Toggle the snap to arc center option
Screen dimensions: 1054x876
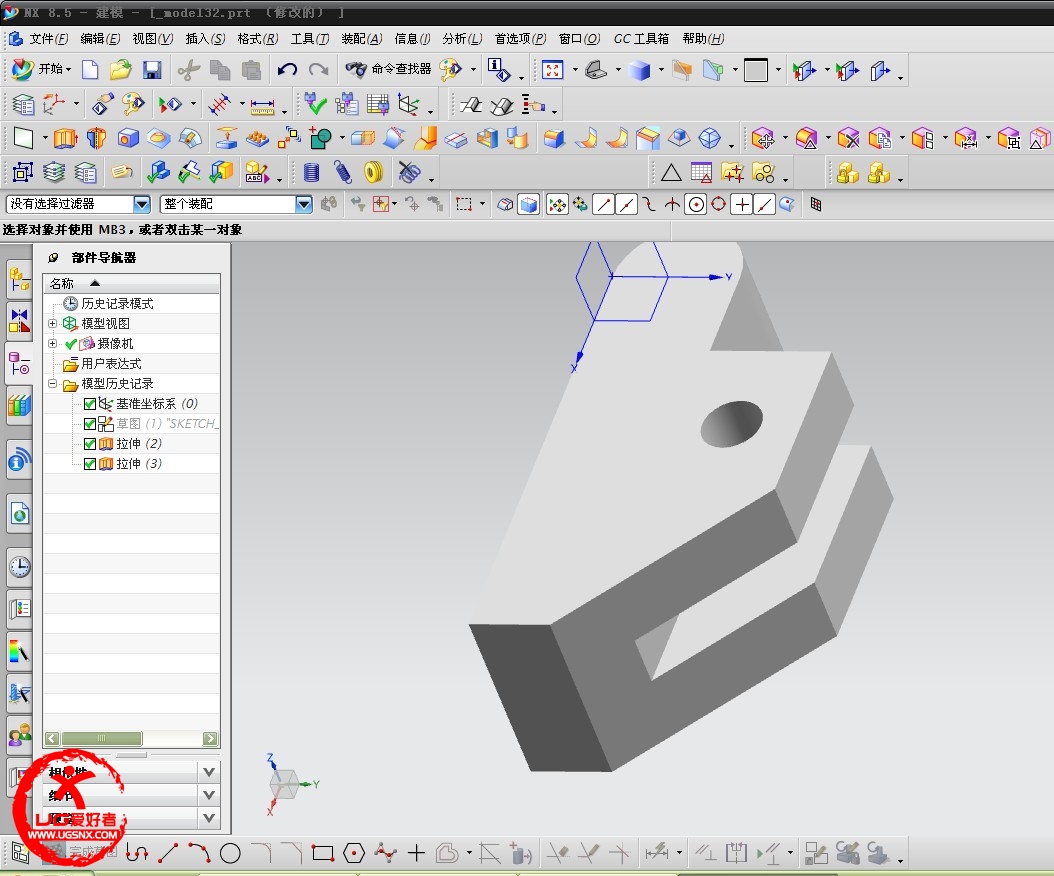(696, 204)
